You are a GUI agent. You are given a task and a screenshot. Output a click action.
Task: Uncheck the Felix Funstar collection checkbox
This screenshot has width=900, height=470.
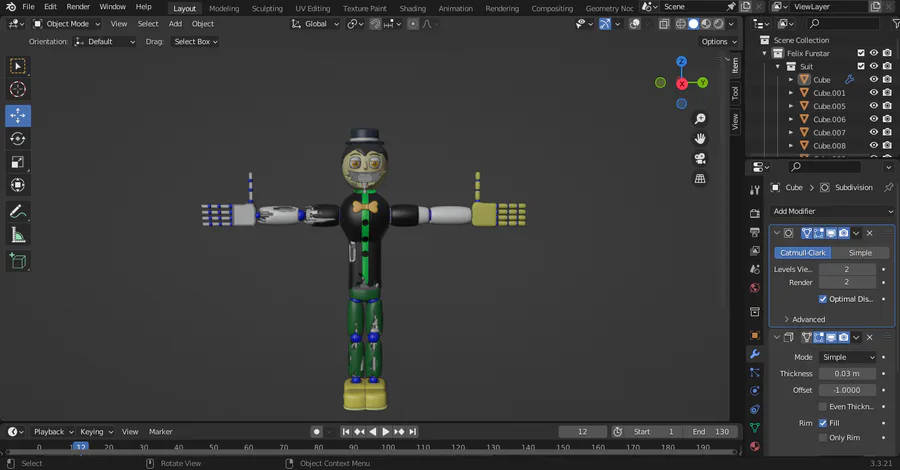tap(861, 53)
